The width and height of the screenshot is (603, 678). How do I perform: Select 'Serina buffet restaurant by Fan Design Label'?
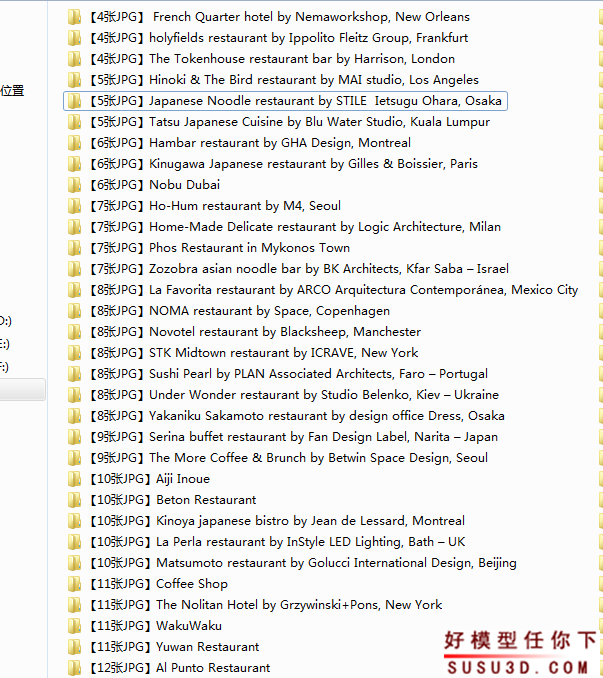[x=323, y=437]
